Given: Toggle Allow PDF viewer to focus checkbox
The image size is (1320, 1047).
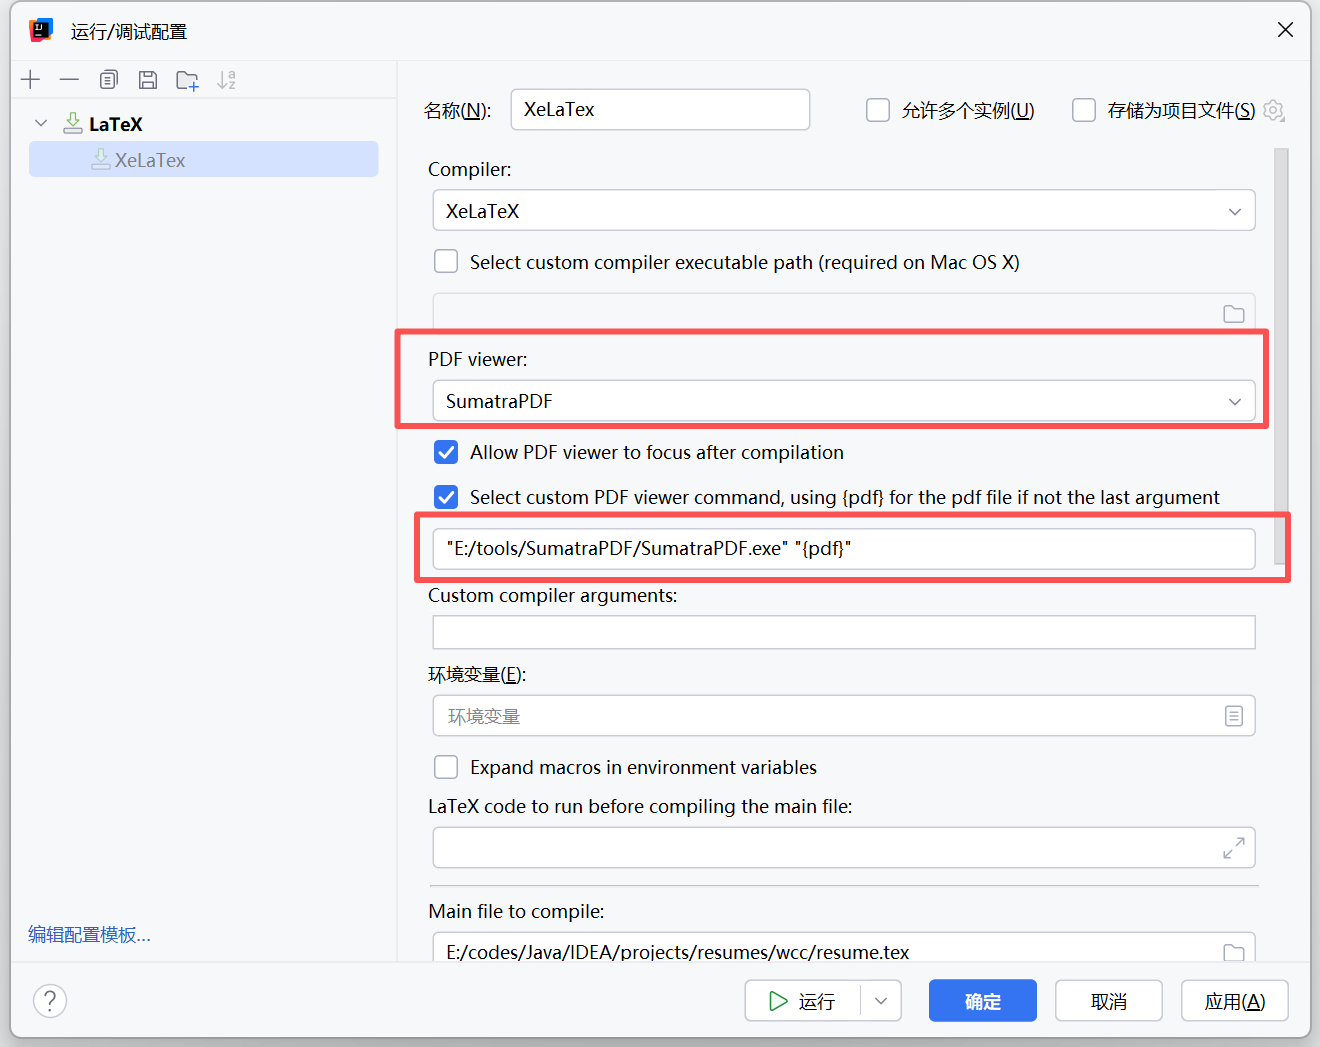Looking at the screenshot, I should [446, 453].
